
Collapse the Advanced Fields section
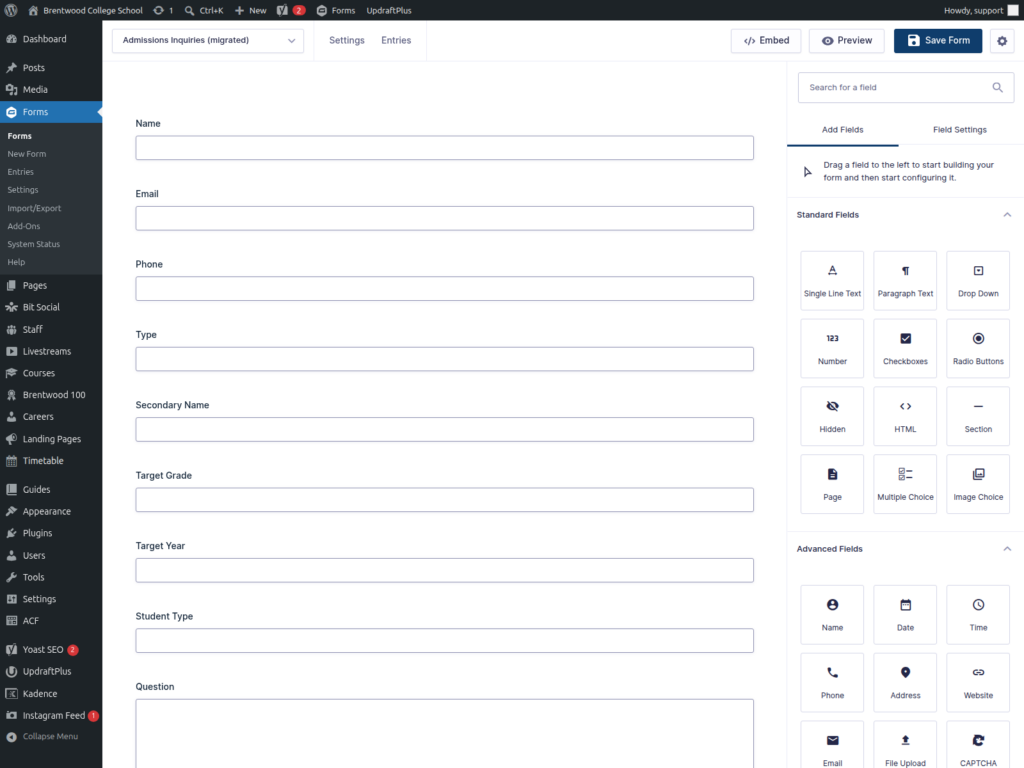1007,549
